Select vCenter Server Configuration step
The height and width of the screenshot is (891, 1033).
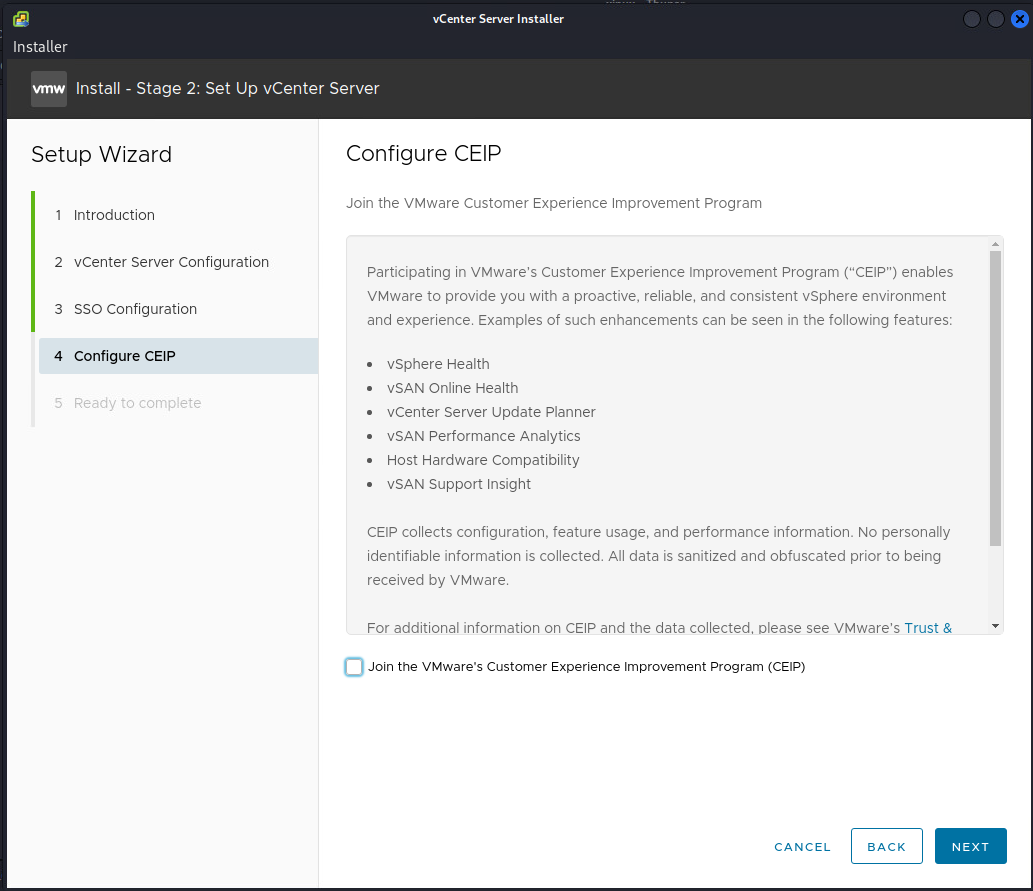[x=171, y=262]
